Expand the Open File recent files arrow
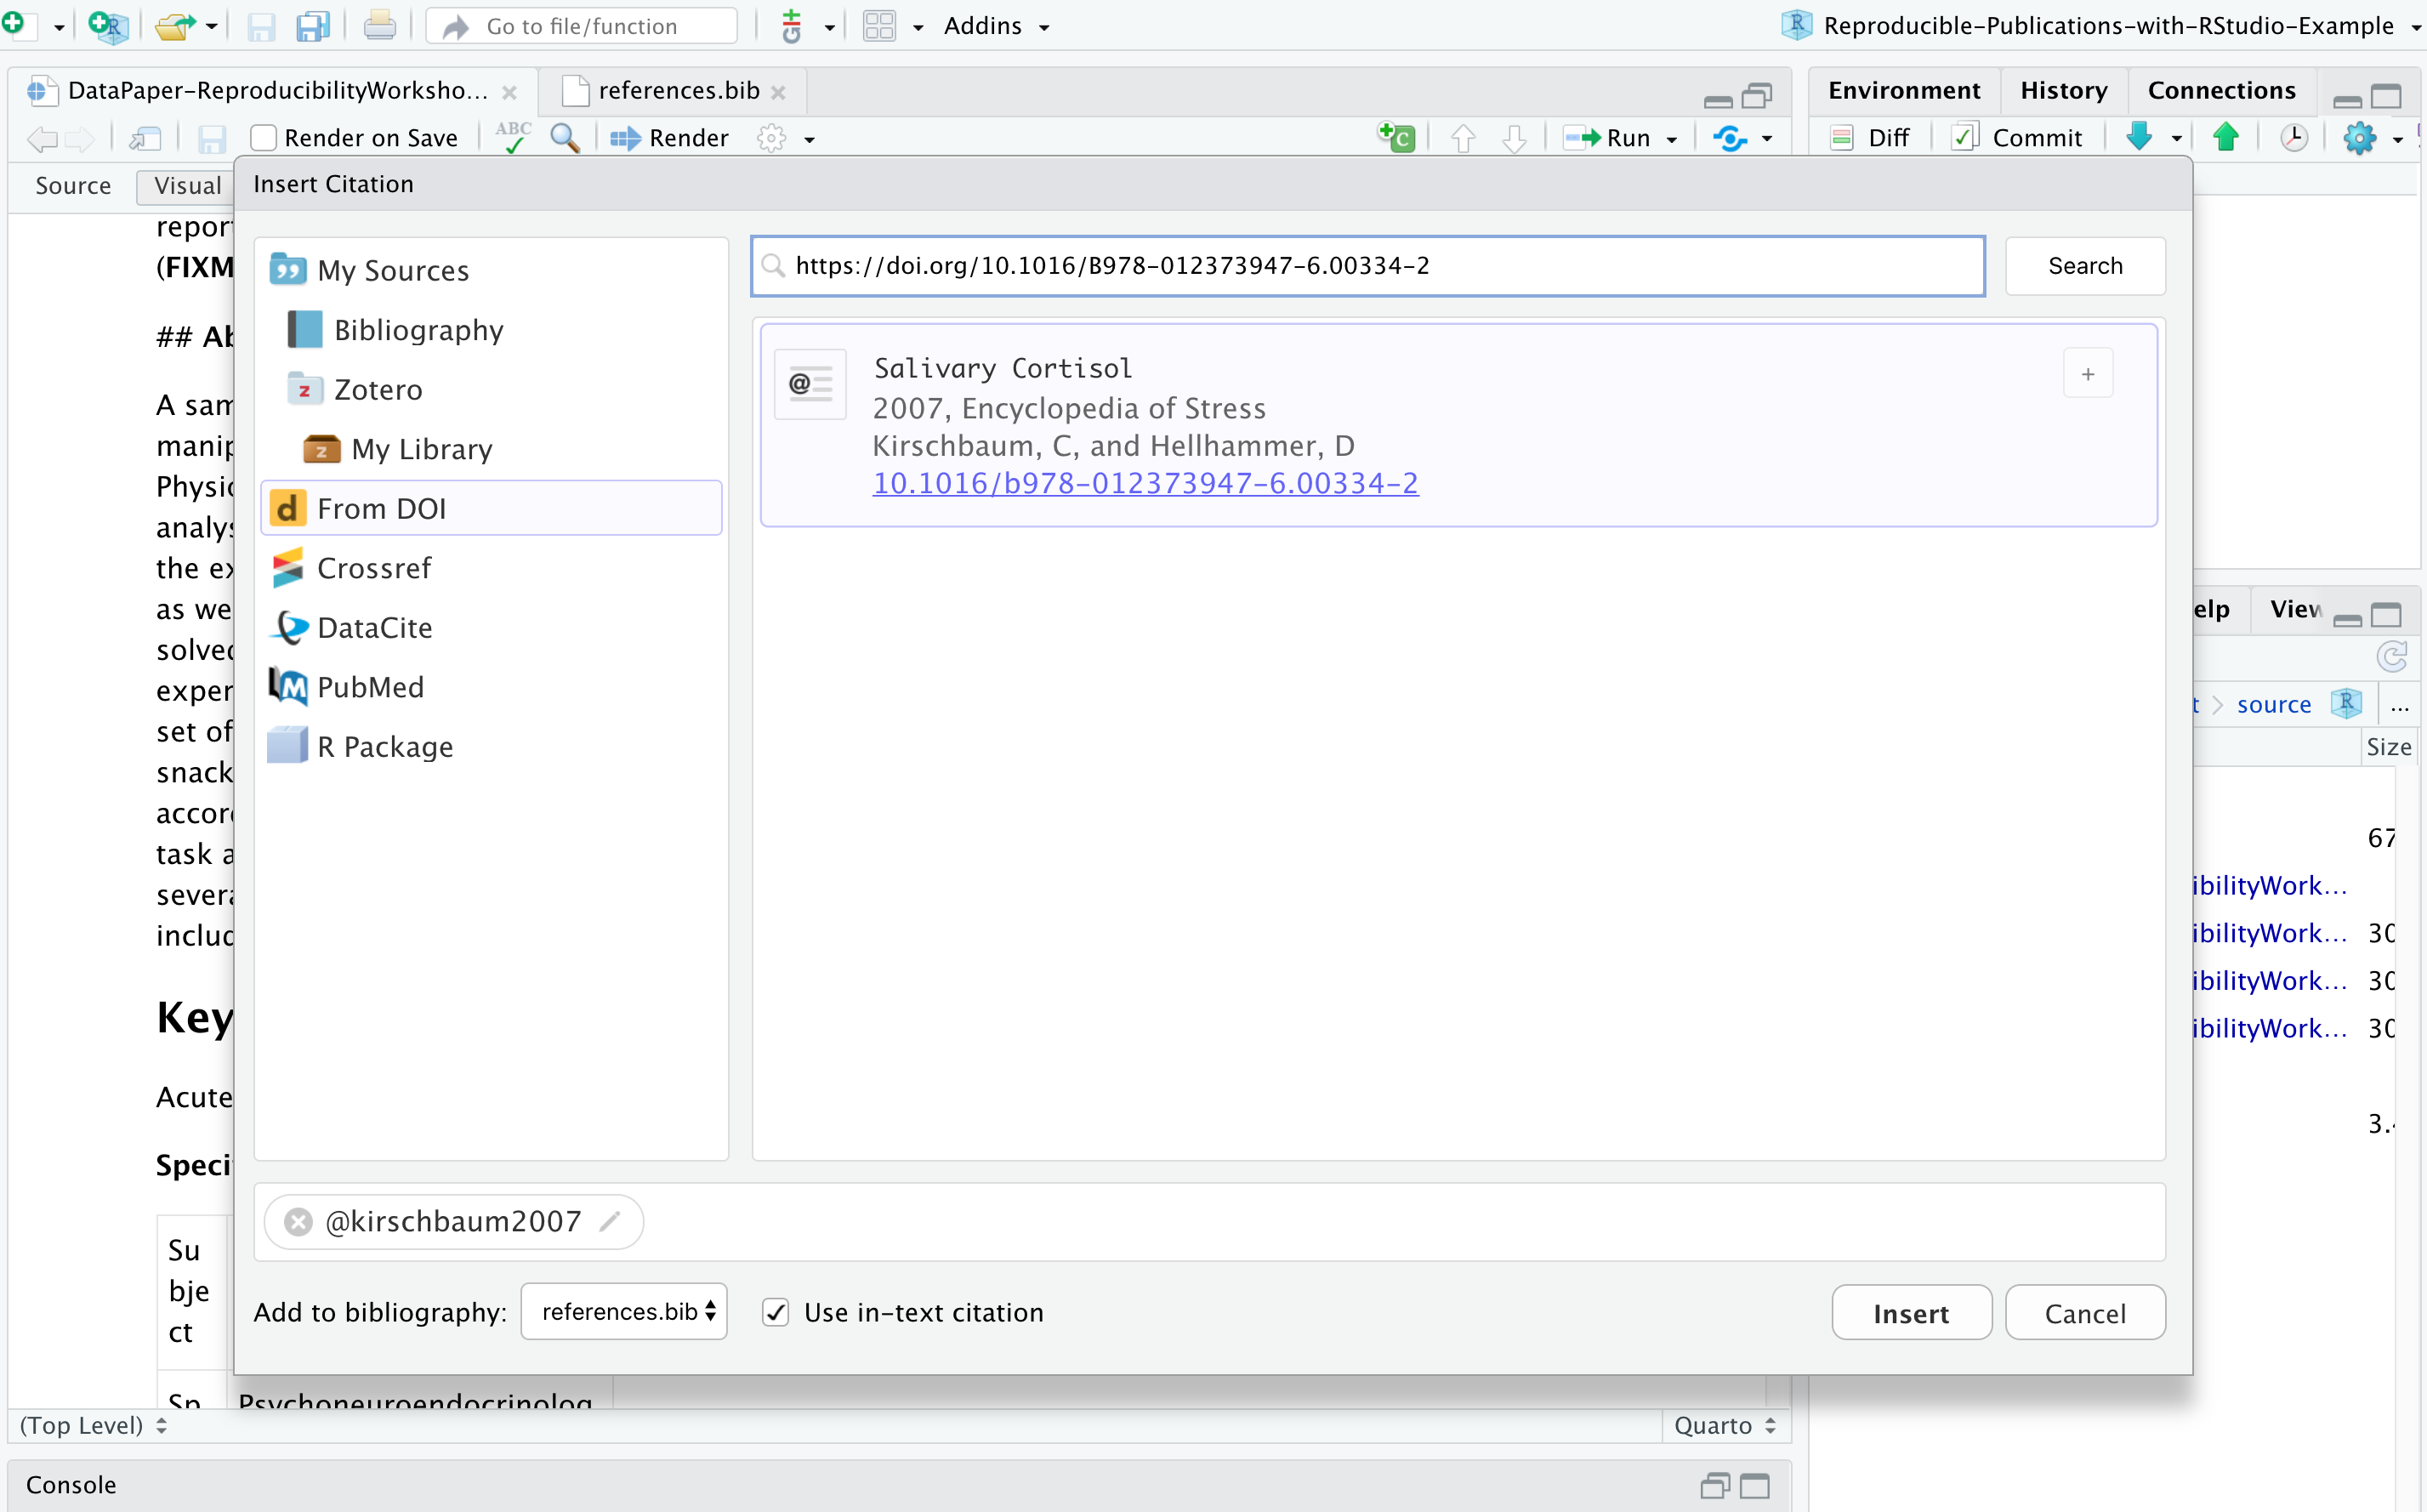Viewport: 2427px width, 1512px height. tap(211, 27)
